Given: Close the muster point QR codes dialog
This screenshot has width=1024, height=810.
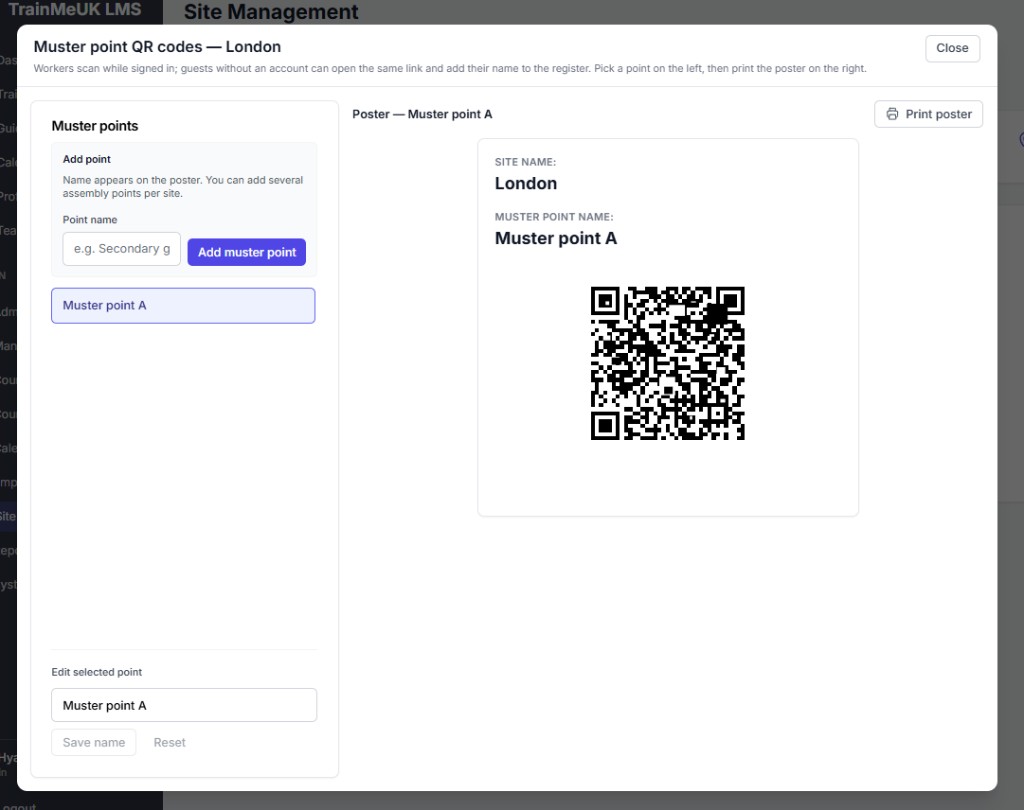Looking at the screenshot, I should pos(952,48).
